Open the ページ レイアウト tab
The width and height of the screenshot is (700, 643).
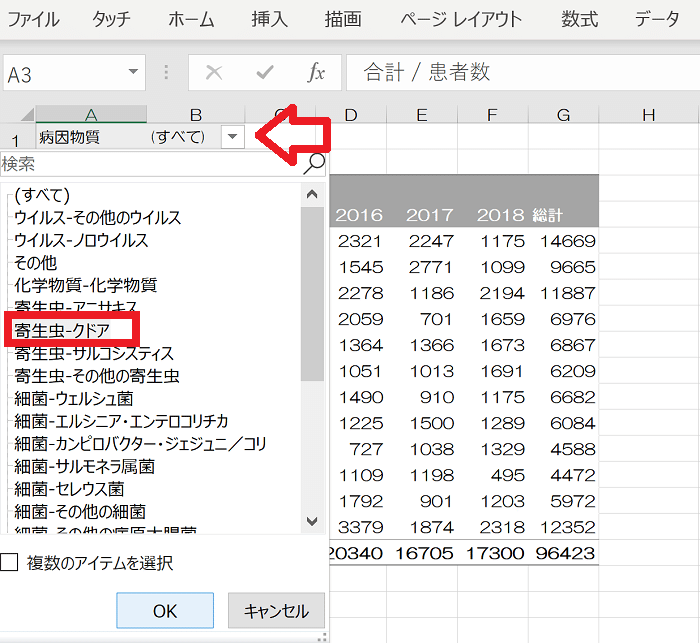[x=461, y=20]
